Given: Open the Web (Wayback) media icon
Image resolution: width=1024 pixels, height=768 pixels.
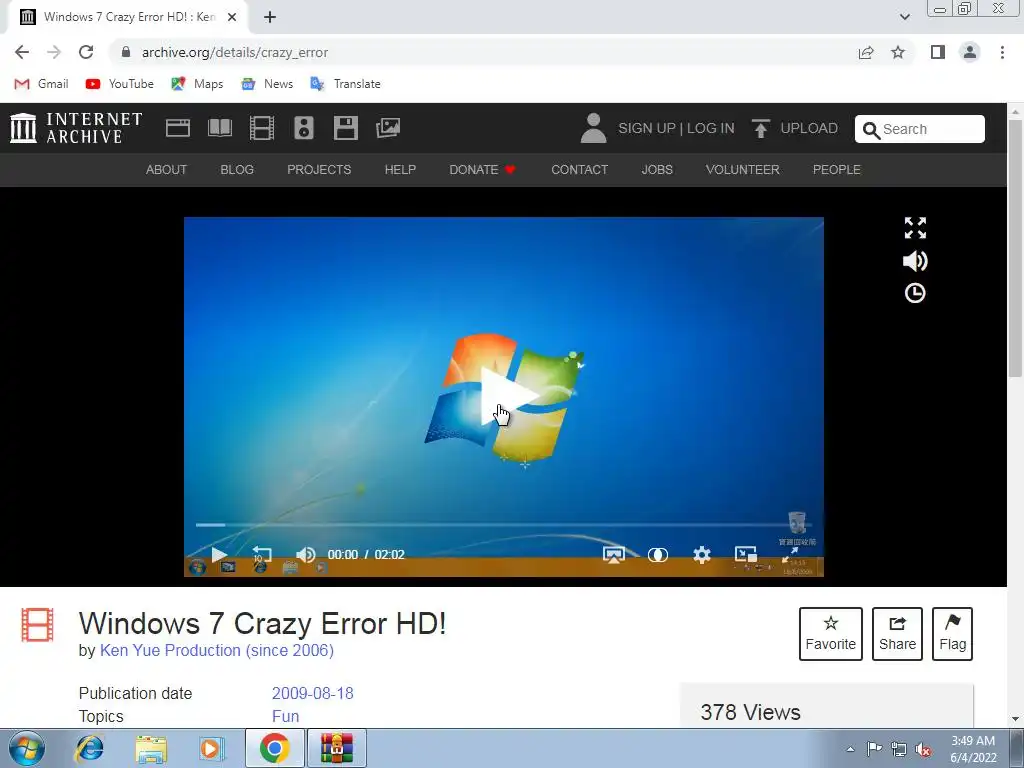Looking at the screenshot, I should click(x=178, y=128).
